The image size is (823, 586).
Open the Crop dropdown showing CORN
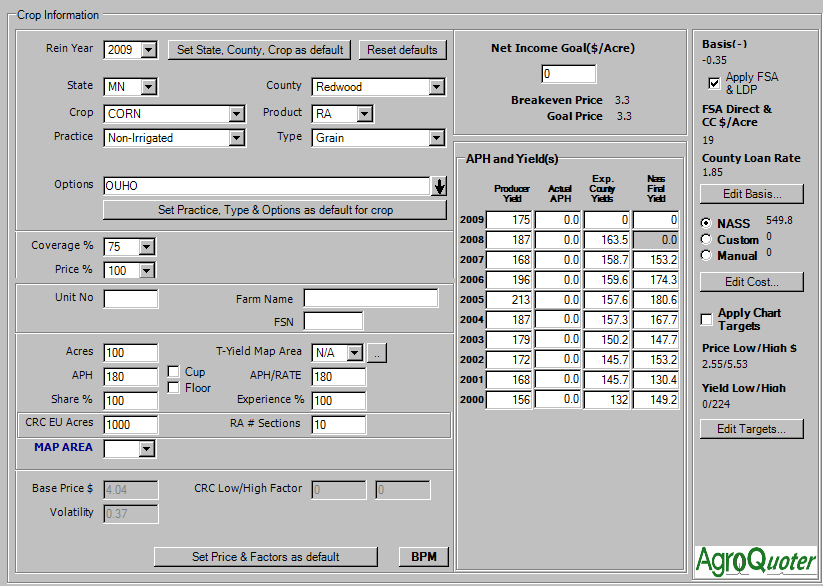pos(237,113)
